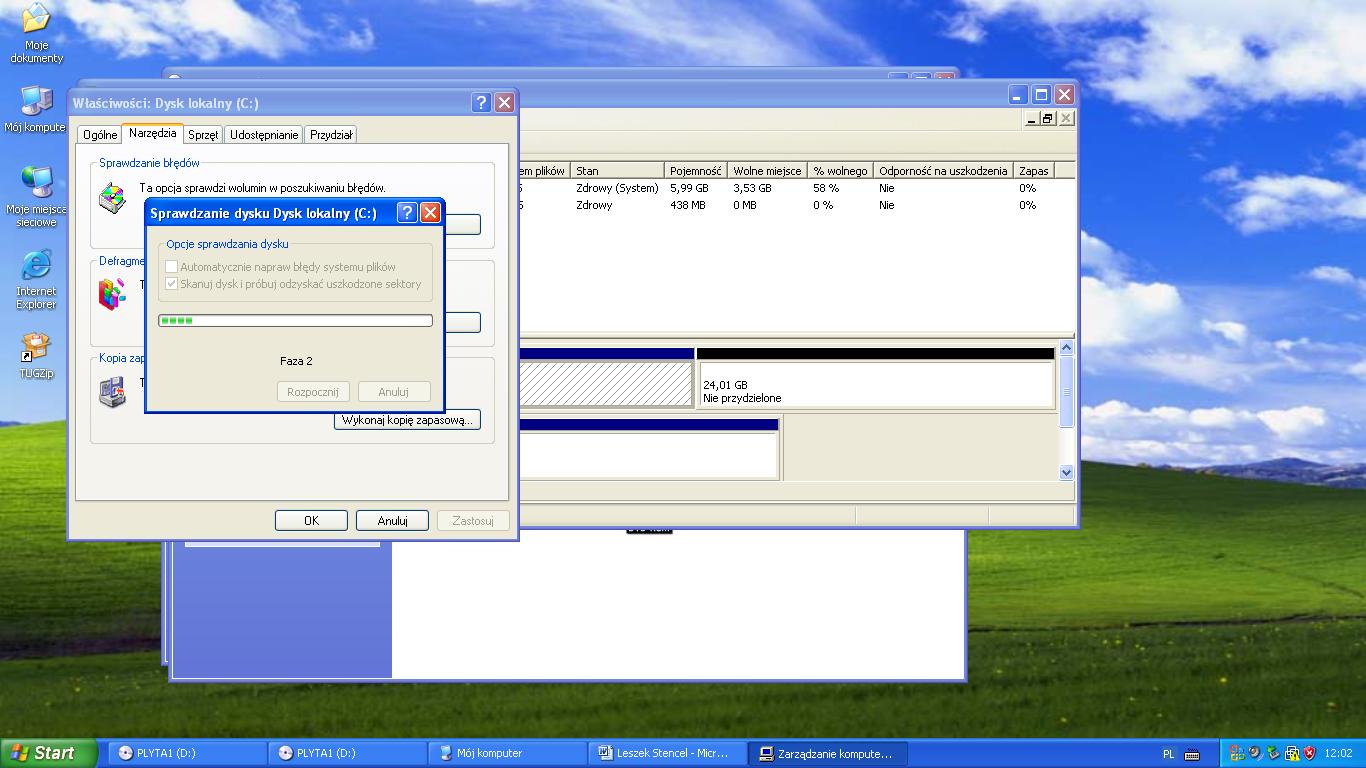Select the Zdrowy (System) volume row

(797, 188)
